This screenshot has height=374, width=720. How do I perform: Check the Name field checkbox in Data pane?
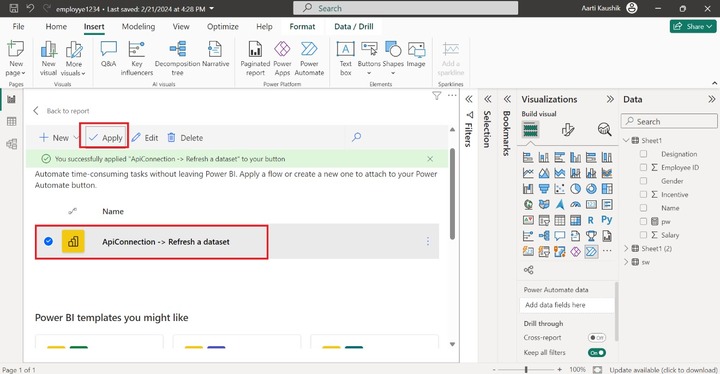[x=643, y=208]
